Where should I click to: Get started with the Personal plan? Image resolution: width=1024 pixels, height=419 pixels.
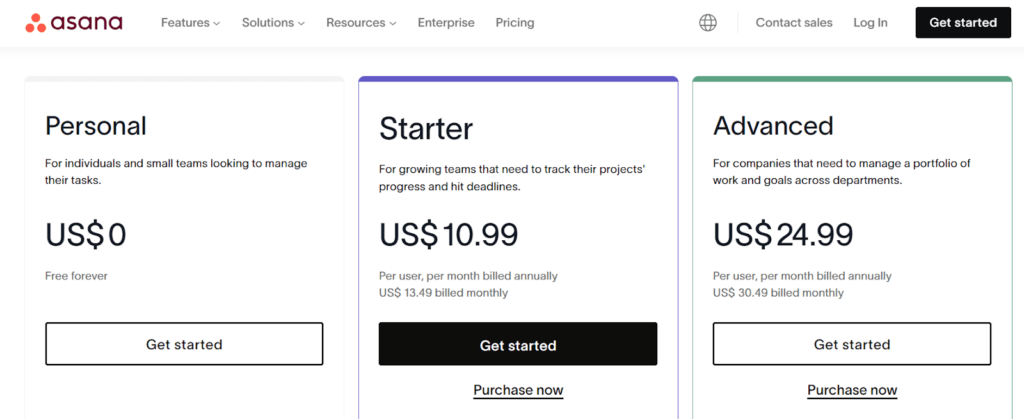(x=184, y=344)
